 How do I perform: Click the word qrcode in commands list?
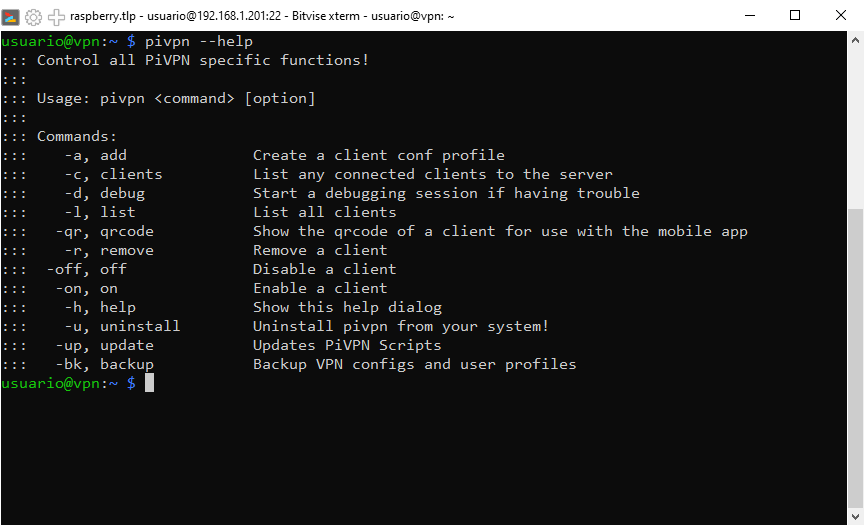(x=127, y=231)
